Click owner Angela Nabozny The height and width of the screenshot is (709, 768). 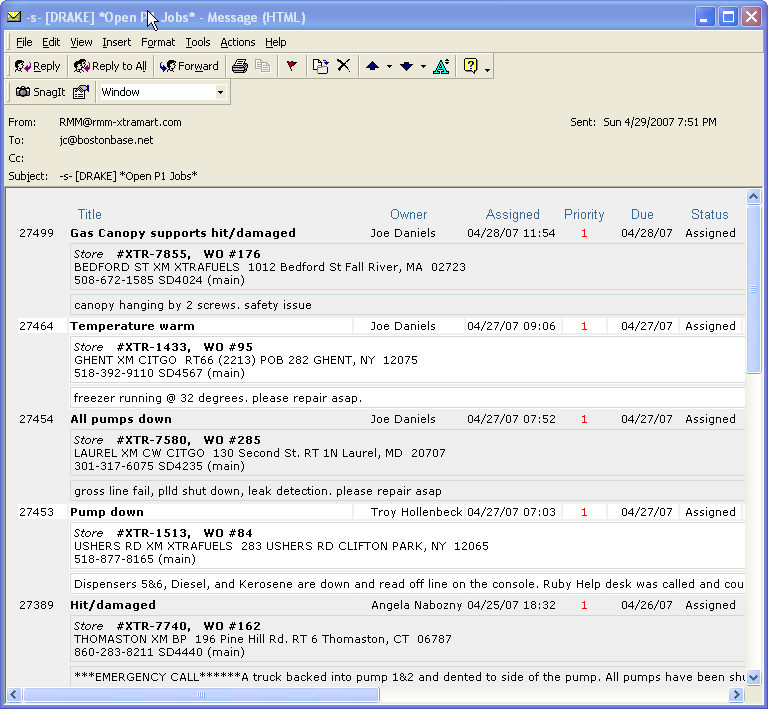point(416,605)
